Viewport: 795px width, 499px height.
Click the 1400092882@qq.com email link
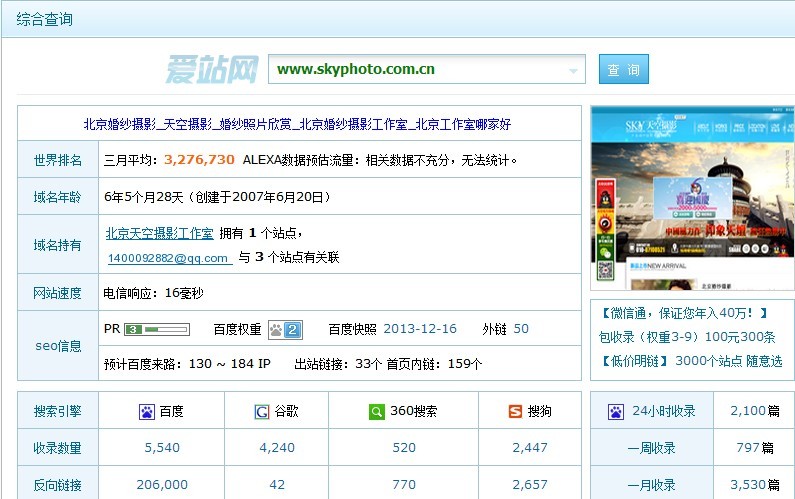coord(168,258)
